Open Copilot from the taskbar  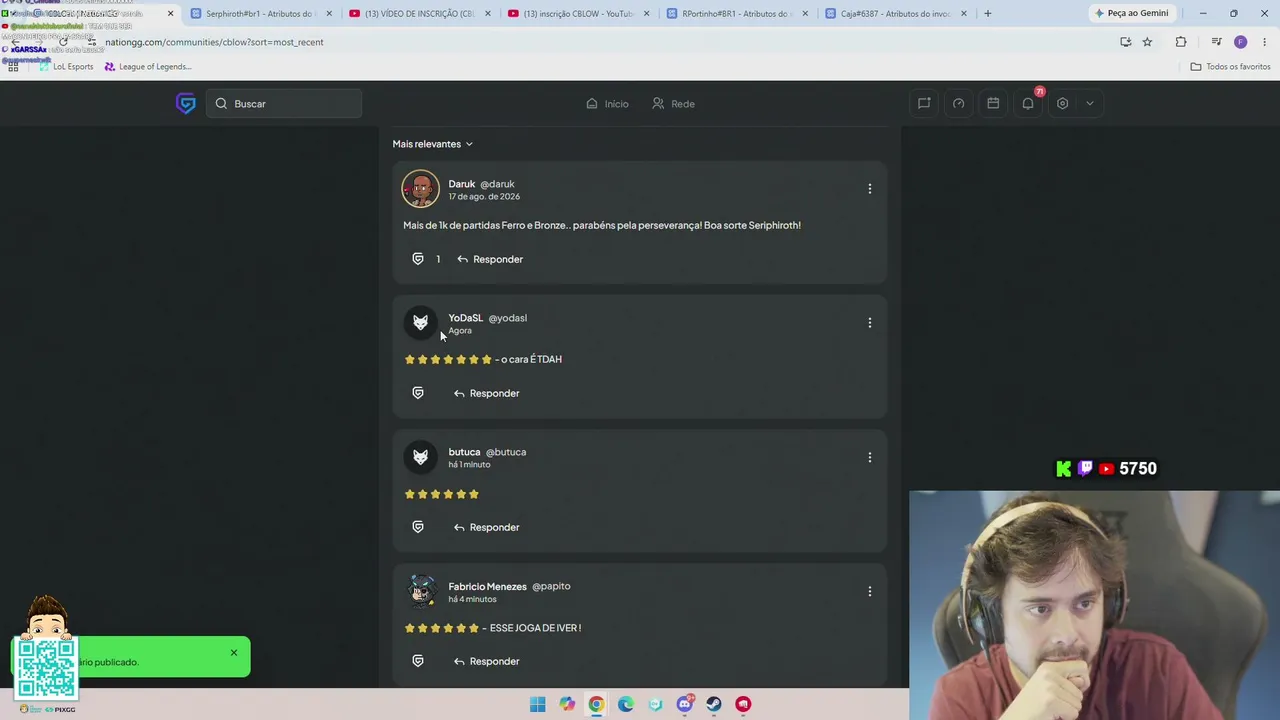pos(567,704)
